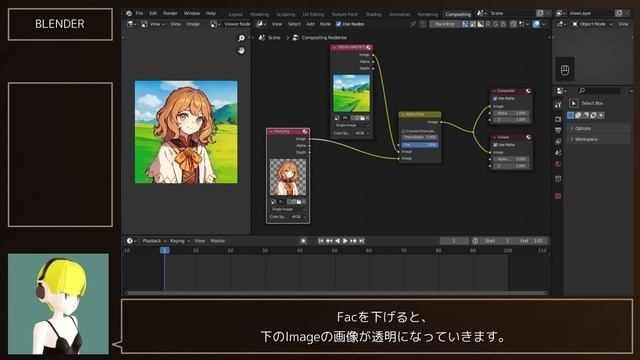This screenshot has width=640, height=360.
Task: Choose the extend selection mode icon
Action: [578, 116]
